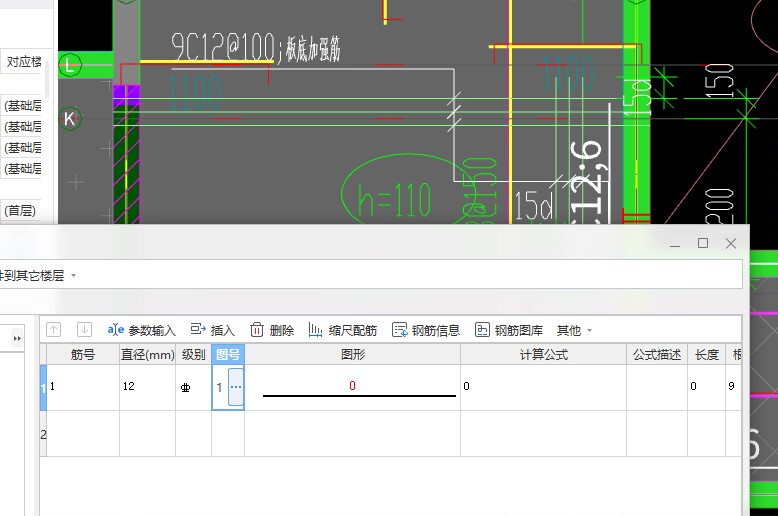
Task: Expand the 其他 dropdown menu
Action: (x=574, y=330)
